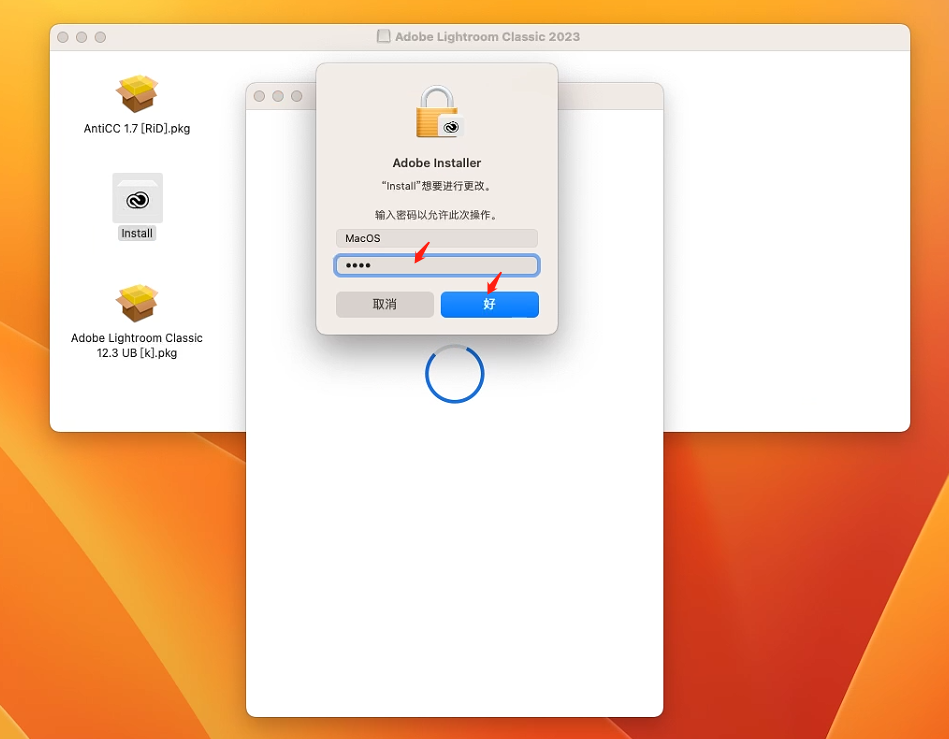949x739 pixels.
Task: Click the disk icon in Finder title bar
Action: tap(383, 36)
